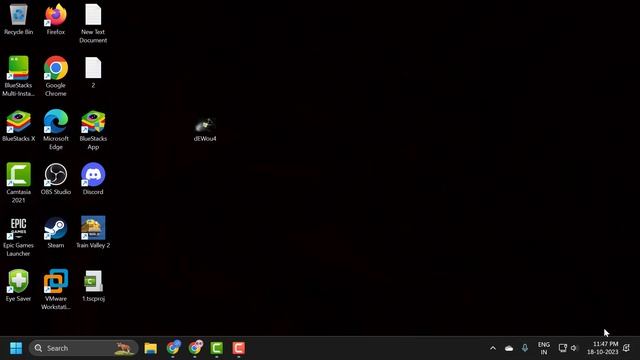640x360 pixels.
Task: Open the clock and date flyout
Action: click(x=602, y=348)
